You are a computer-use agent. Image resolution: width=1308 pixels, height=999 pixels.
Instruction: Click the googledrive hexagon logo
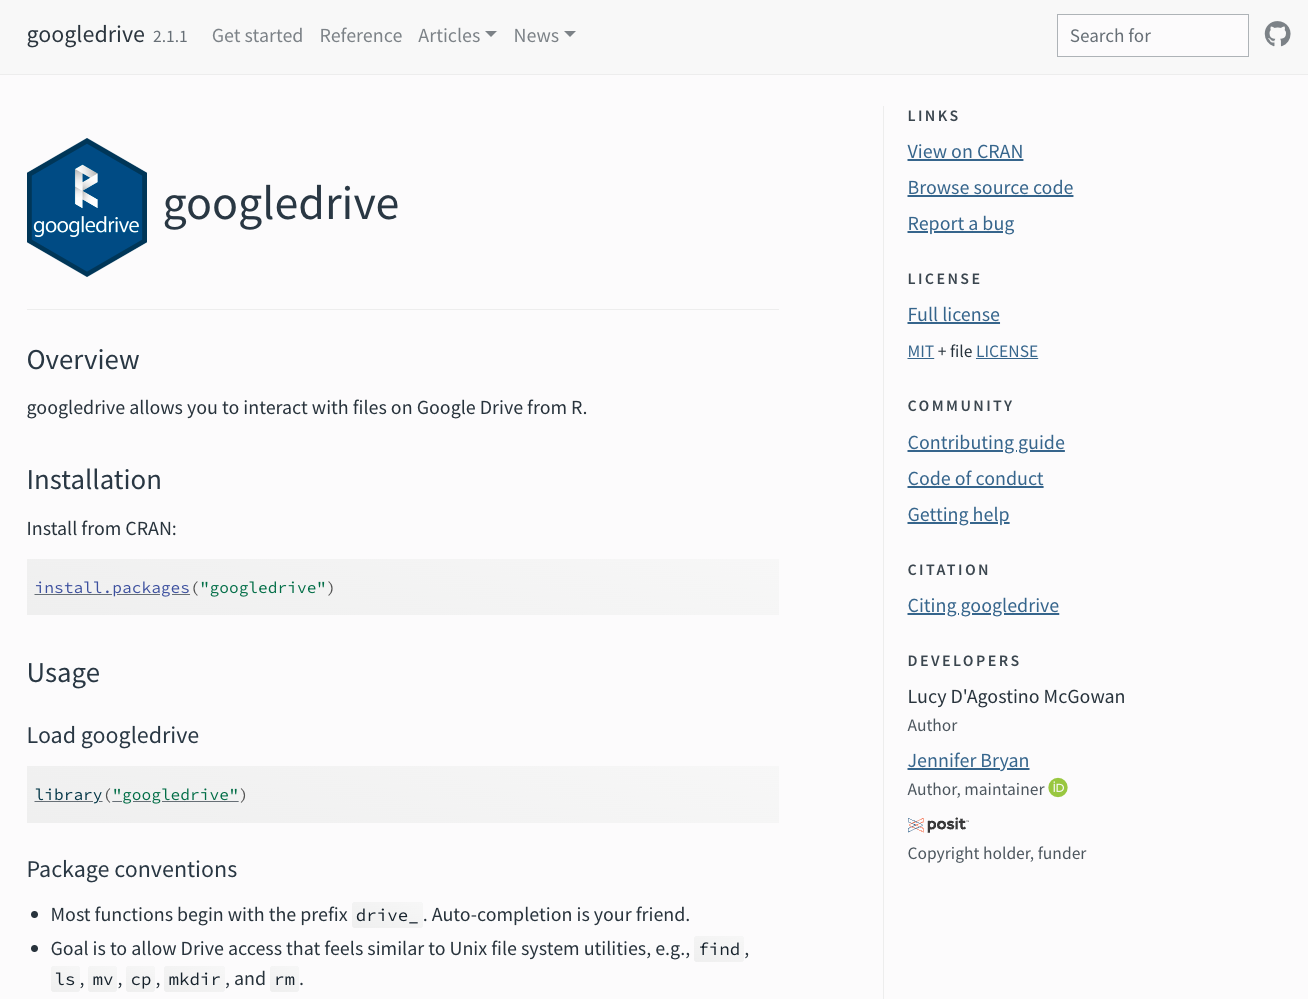pos(87,207)
